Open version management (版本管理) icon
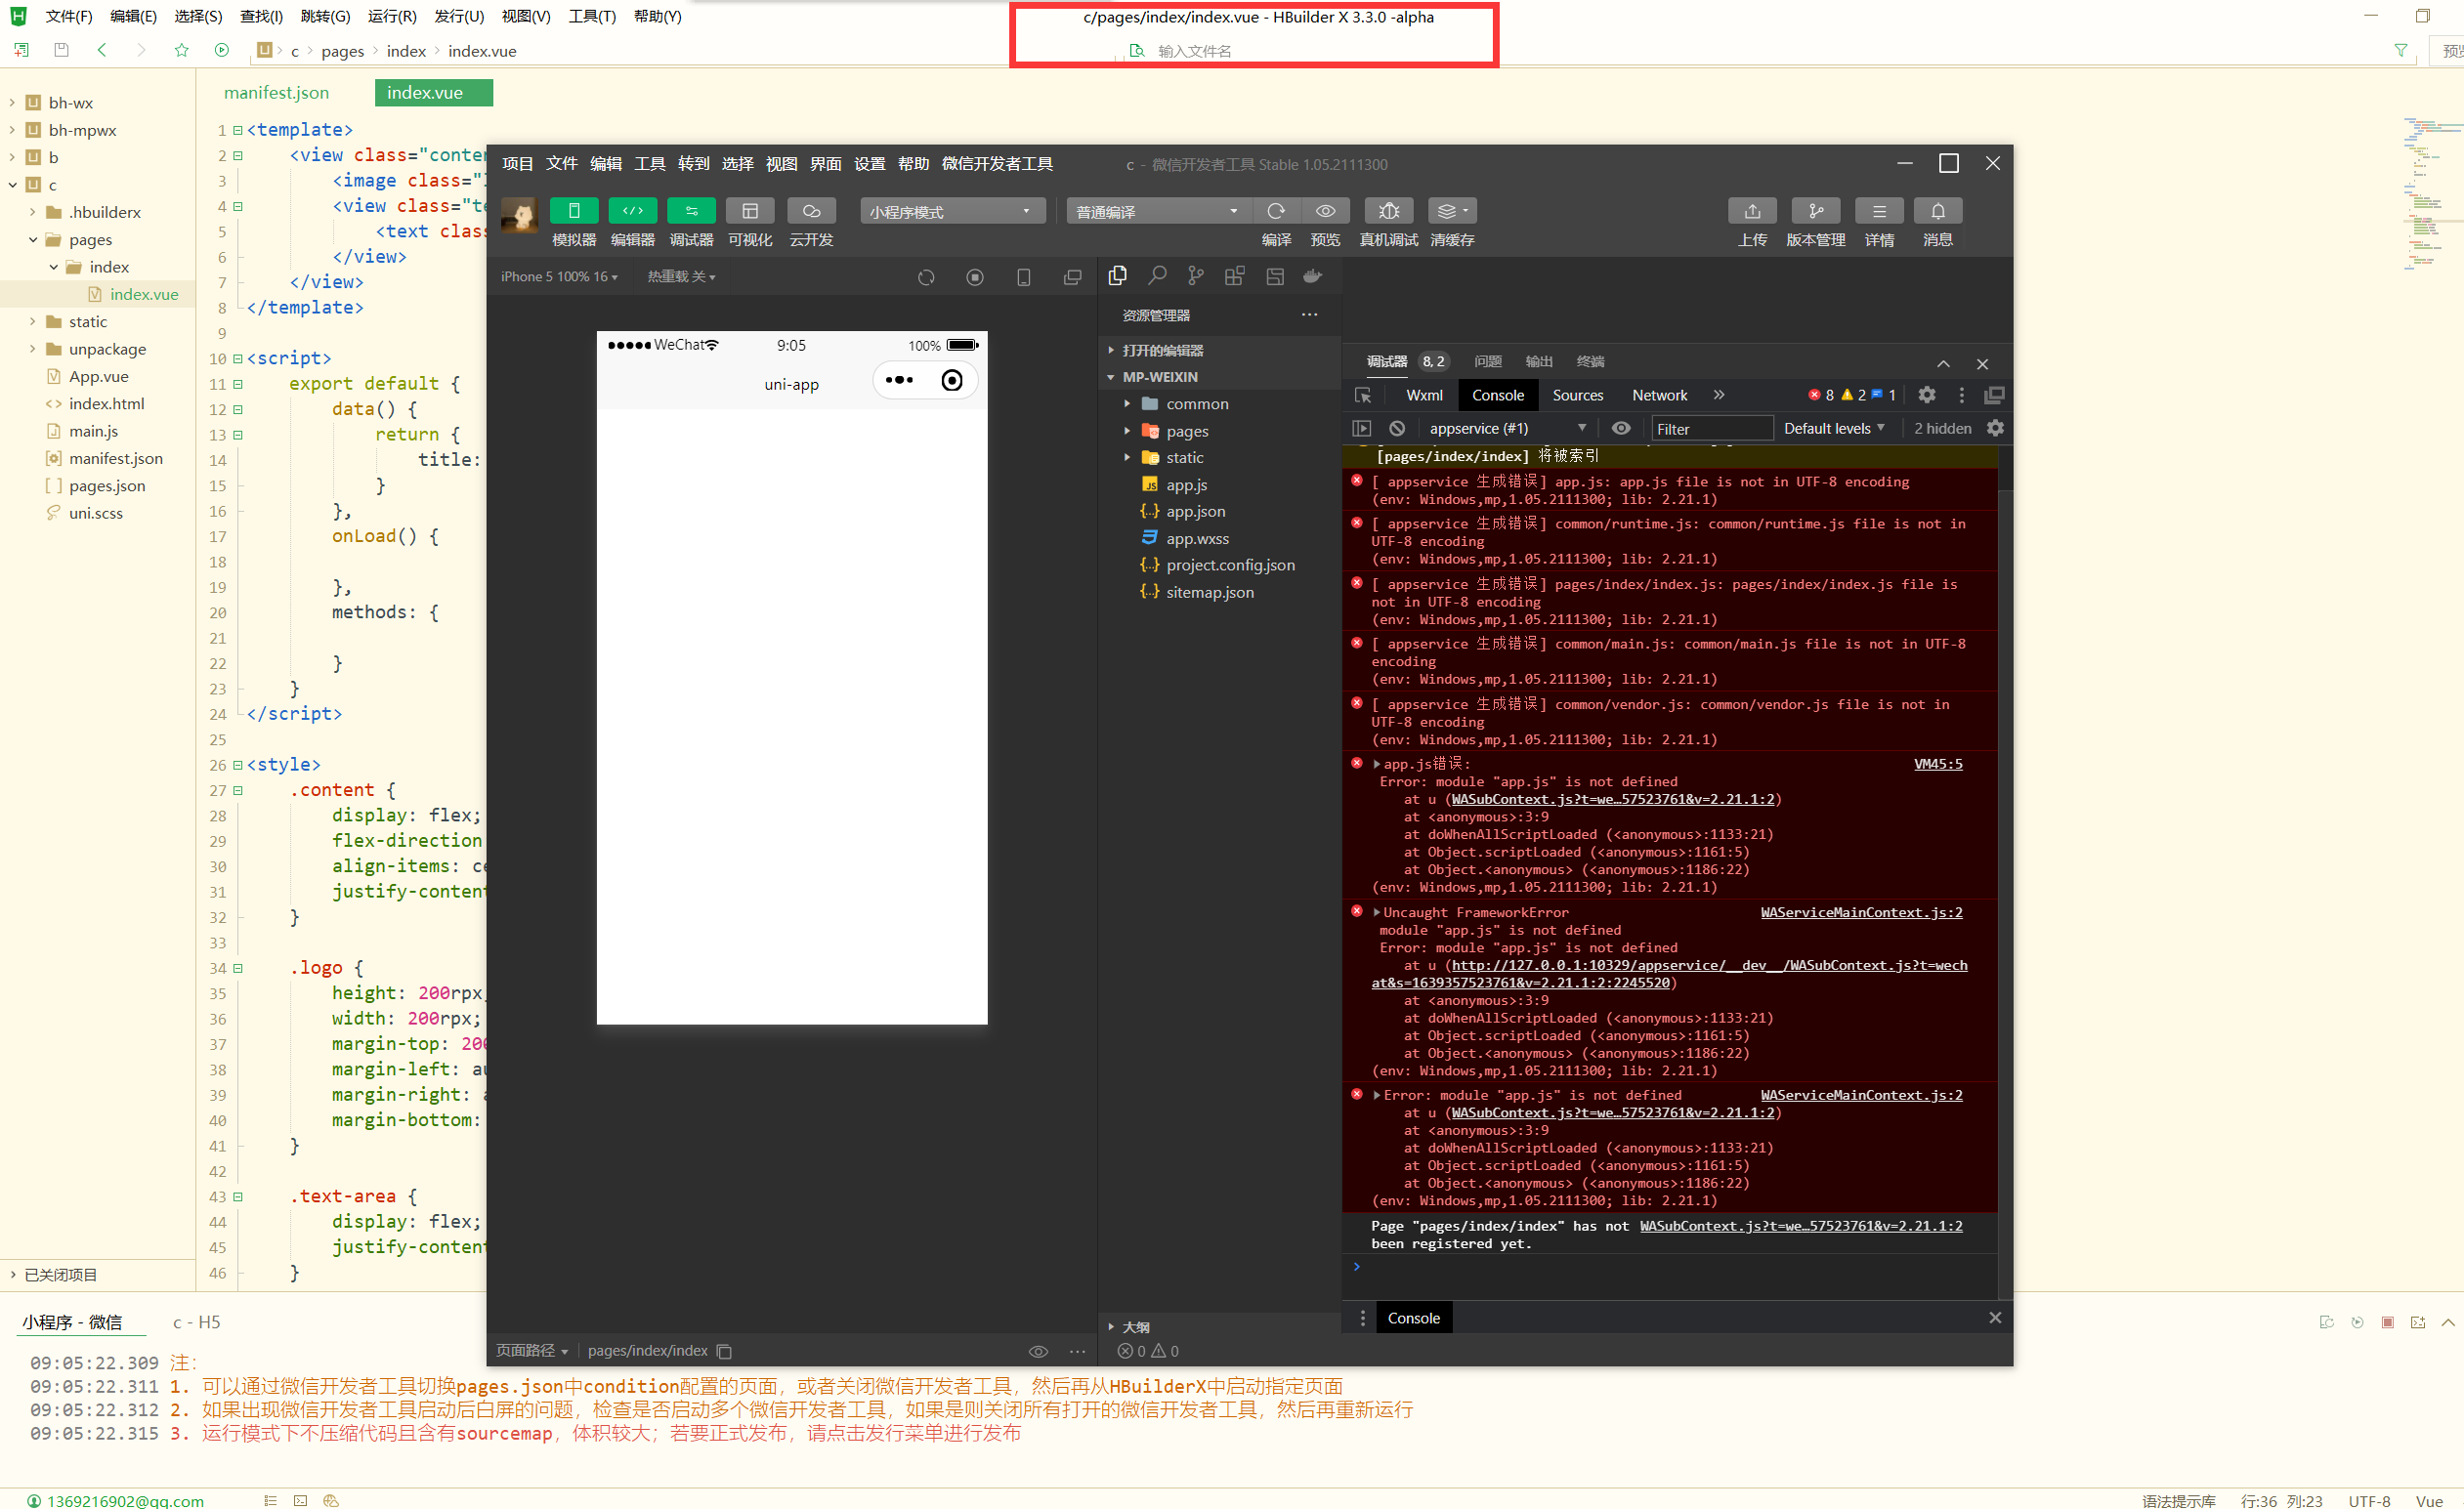This screenshot has height=1509, width=2464. [1815, 211]
